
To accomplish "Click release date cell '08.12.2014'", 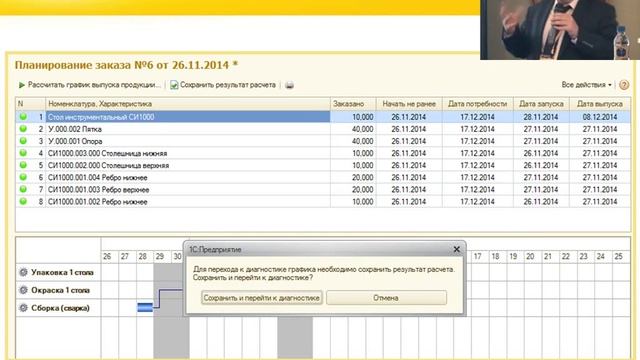I will [x=600, y=117].
